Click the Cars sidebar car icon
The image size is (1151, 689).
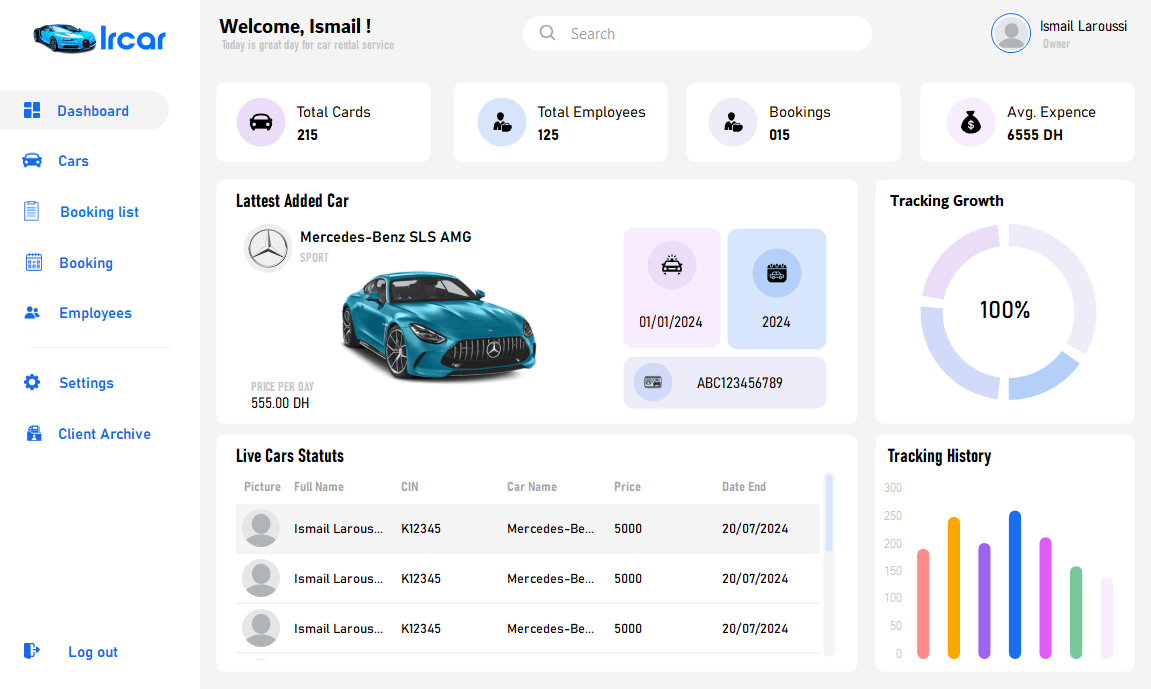[32, 160]
